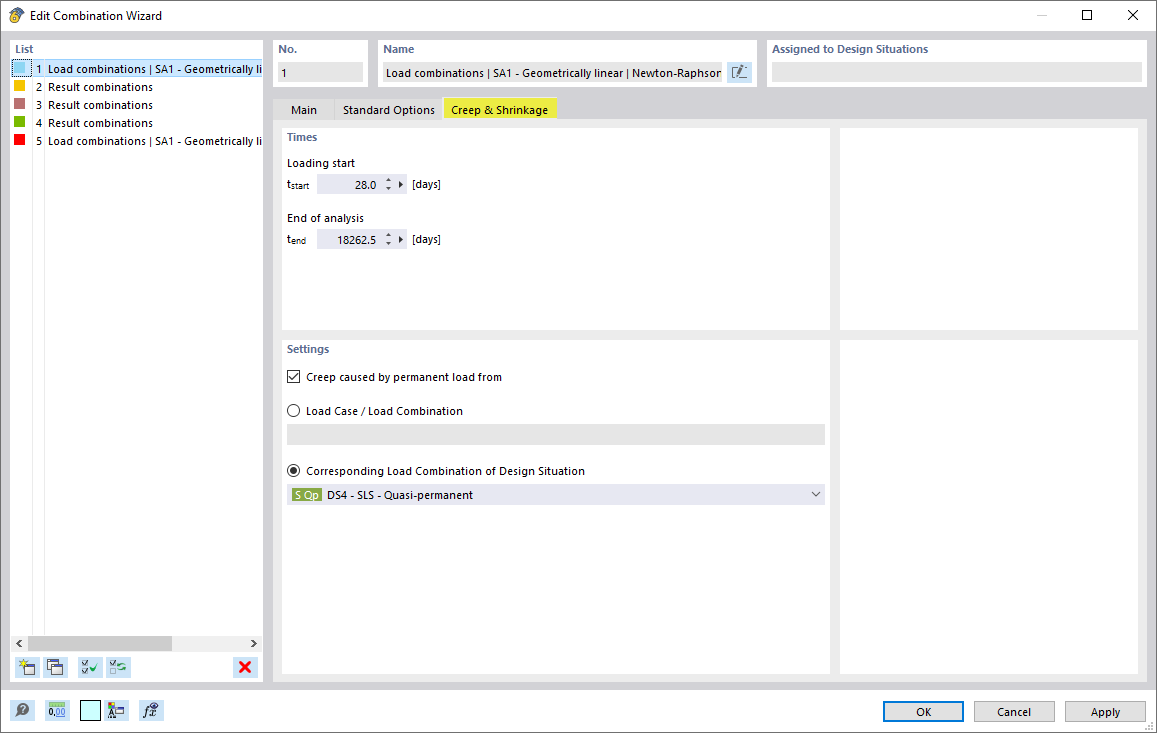Delete the selected combination wizard
The height and width of the screenshot is (733, 1157).
coord(245,667)
